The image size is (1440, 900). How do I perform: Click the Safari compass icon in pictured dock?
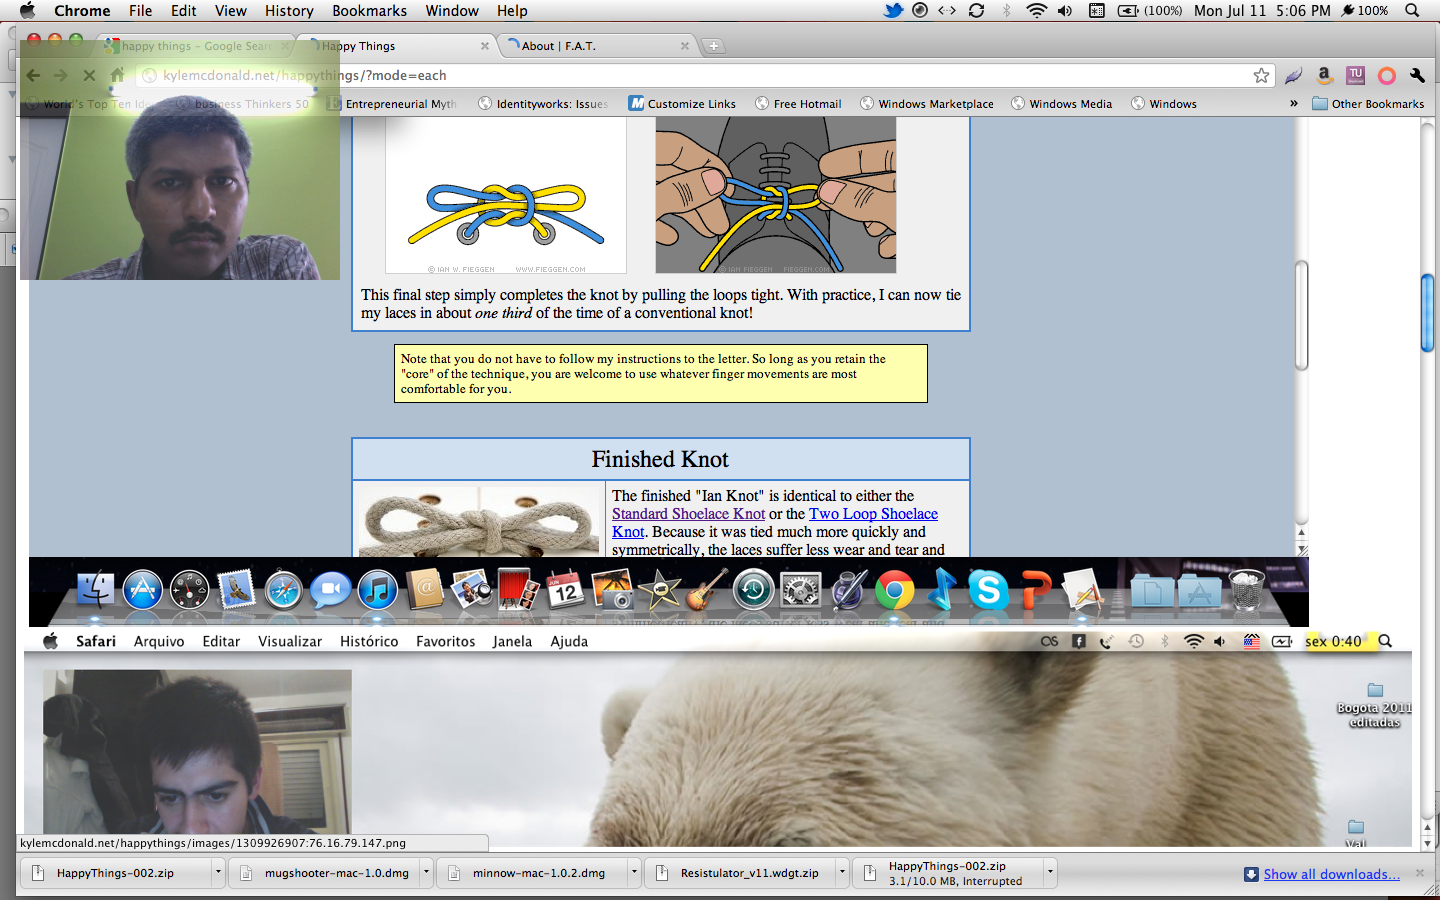click(x=283, y=590)
